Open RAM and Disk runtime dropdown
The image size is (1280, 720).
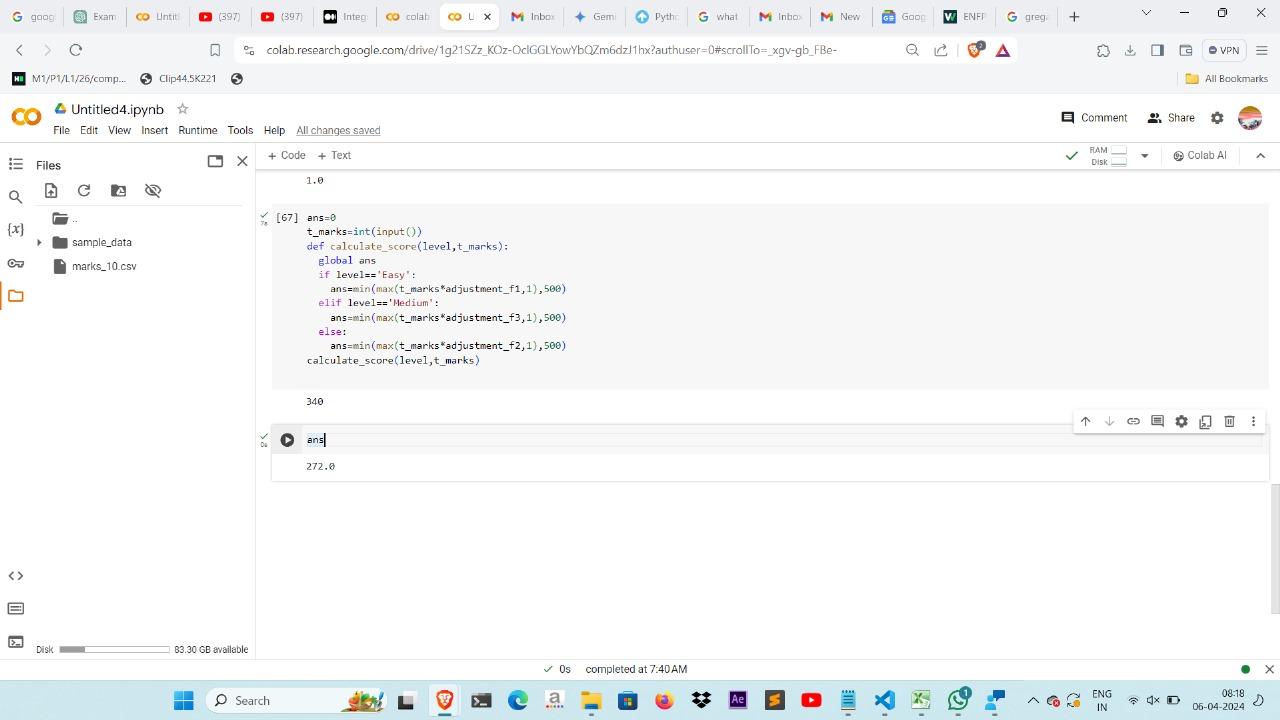click(x=1144, y=156)
